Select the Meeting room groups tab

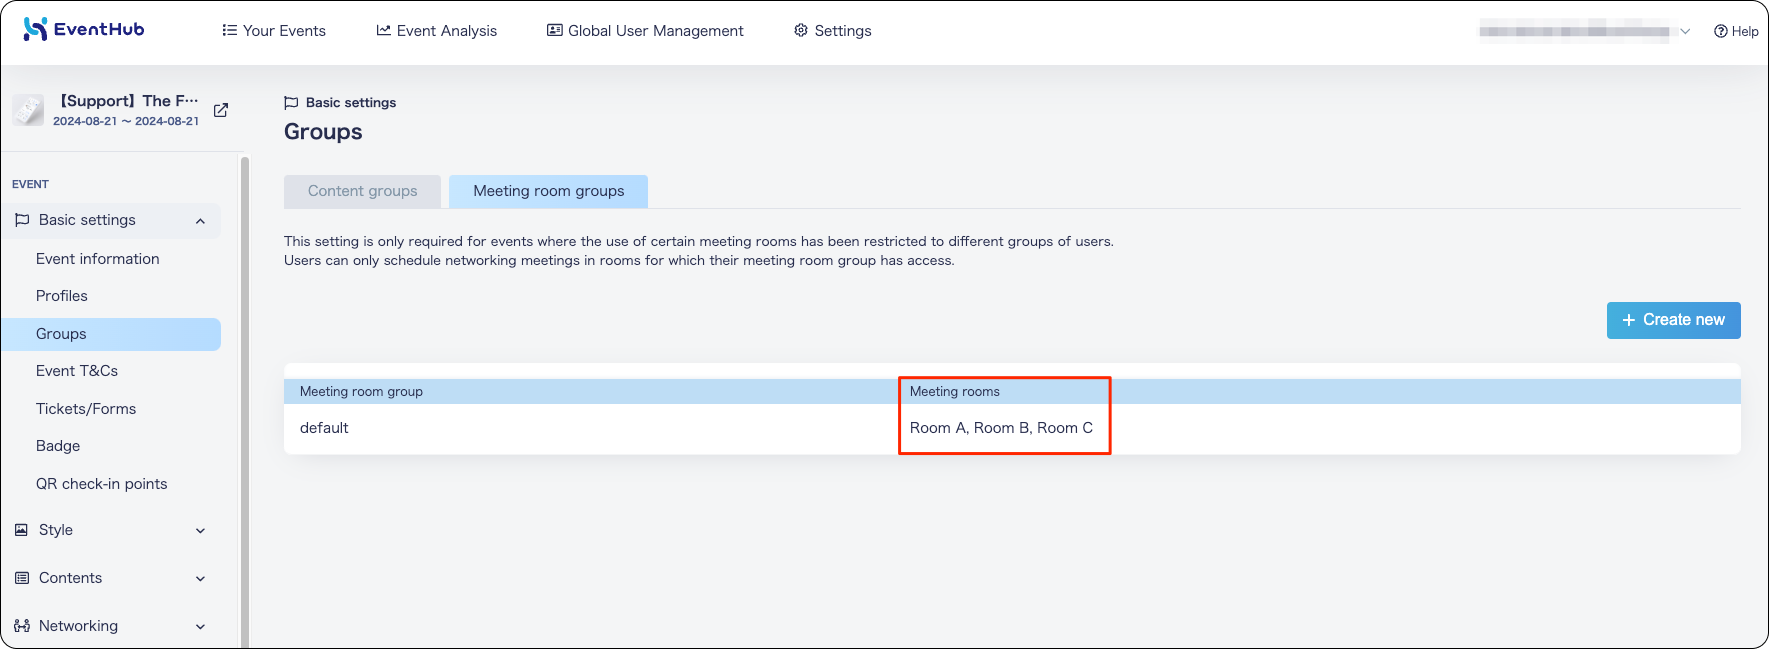pos(548,191)
